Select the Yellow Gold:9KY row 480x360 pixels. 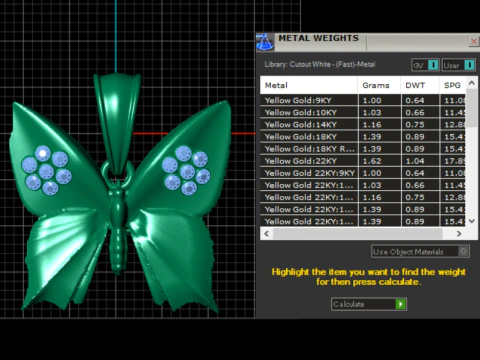click(363, 100)
